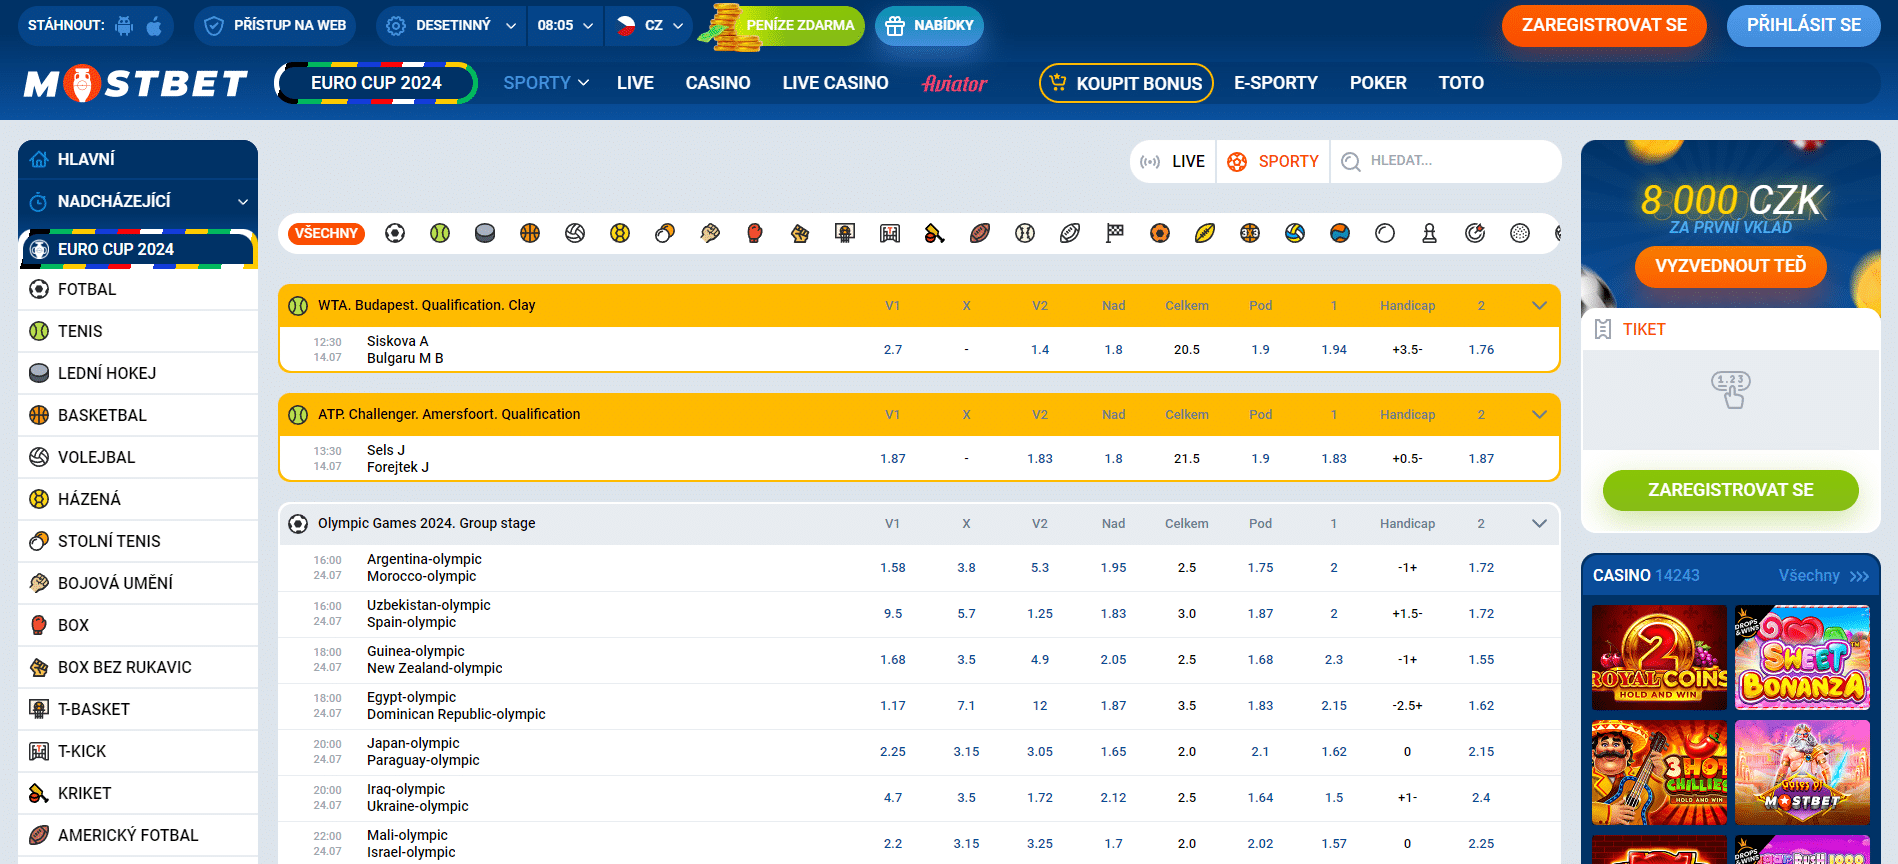The image size is (1898, 864).
Task: Click the EURO CUP 2024 header banner
Action: point(376,83)
